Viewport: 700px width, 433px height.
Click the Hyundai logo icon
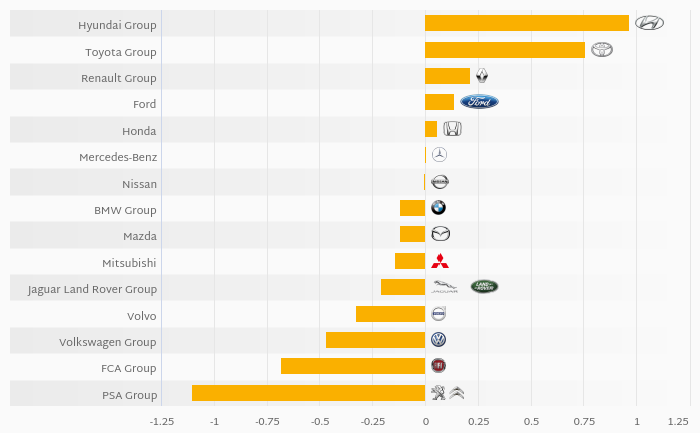point(649,23)
